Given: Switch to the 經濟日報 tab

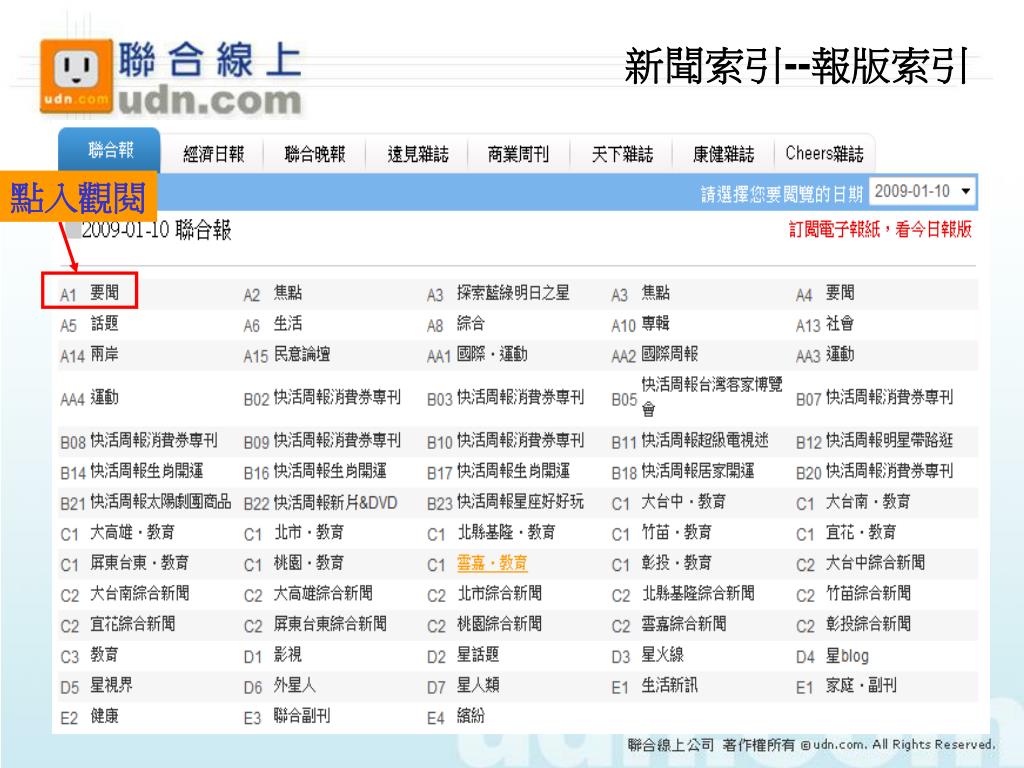Looking at the screenshot, I should coord(213,154).
